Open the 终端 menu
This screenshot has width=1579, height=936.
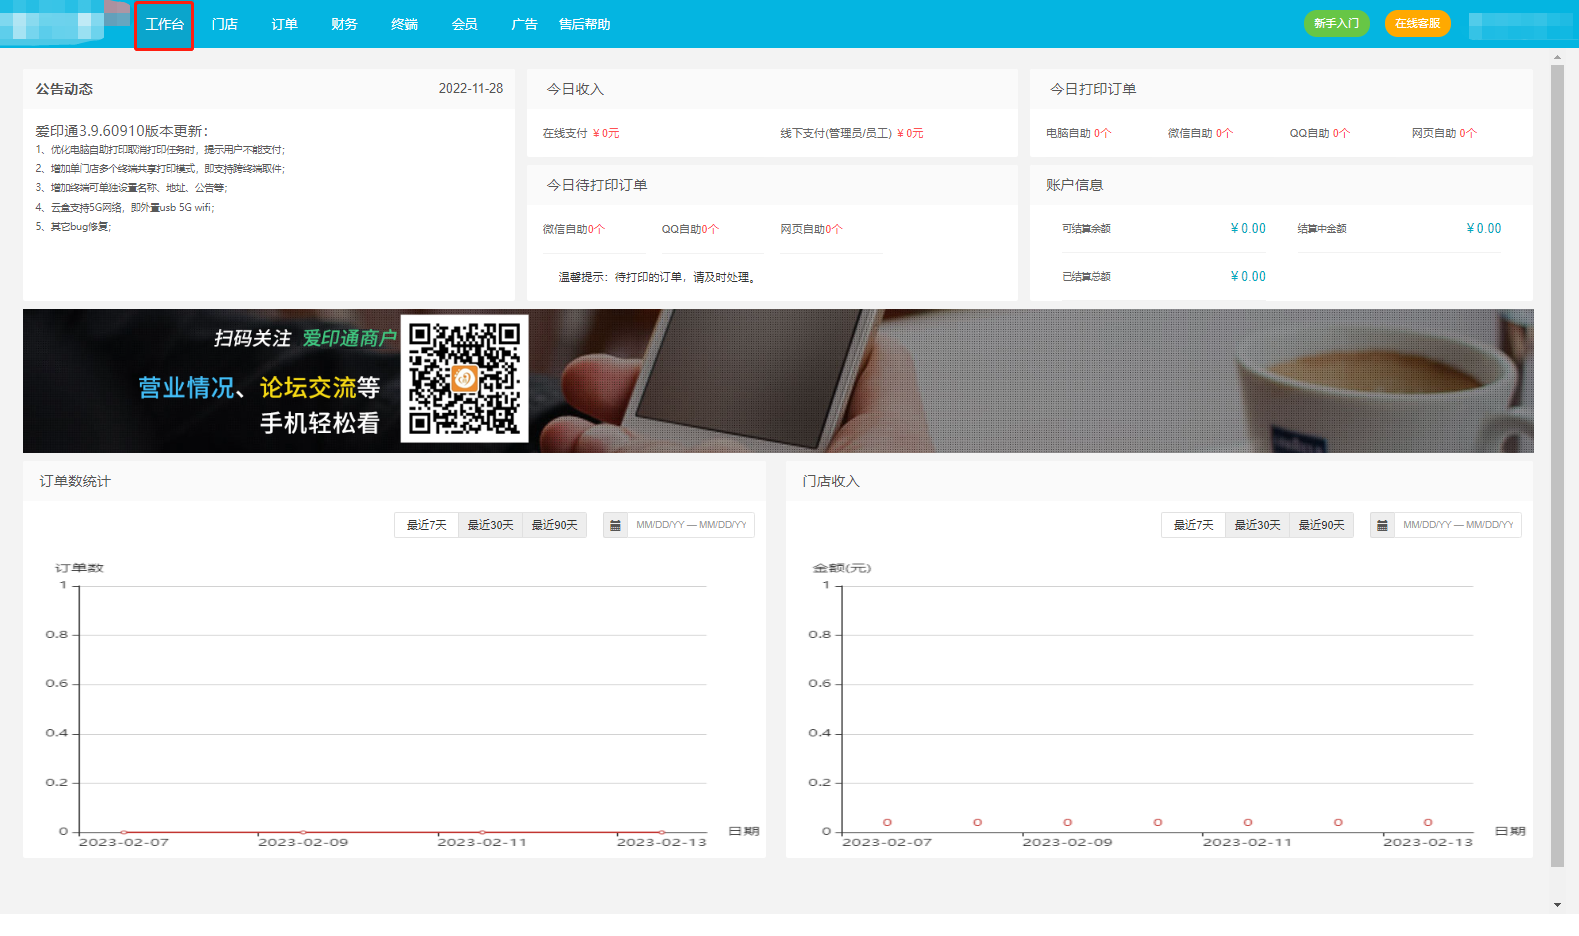pyautogui.click(x=404, y=24)
